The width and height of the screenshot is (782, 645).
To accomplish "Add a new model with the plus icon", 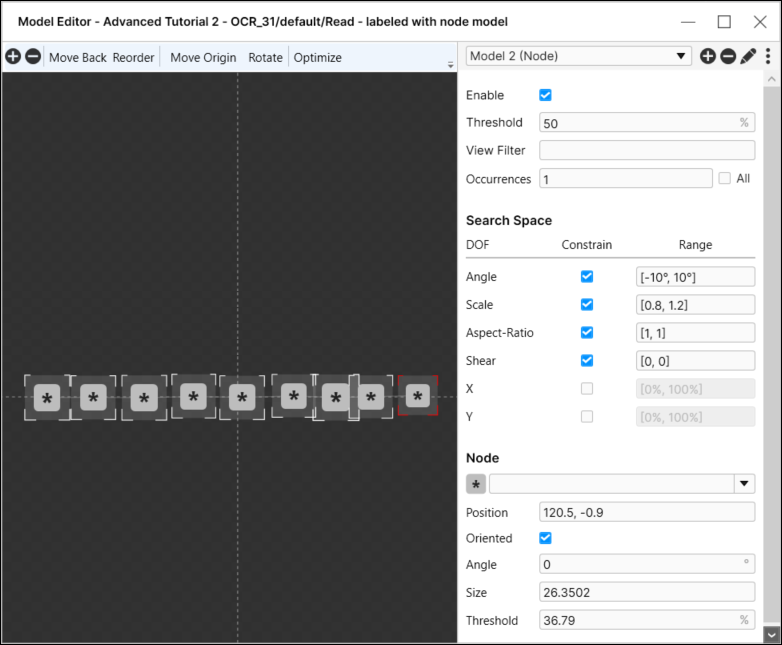I will coord(707,56).
